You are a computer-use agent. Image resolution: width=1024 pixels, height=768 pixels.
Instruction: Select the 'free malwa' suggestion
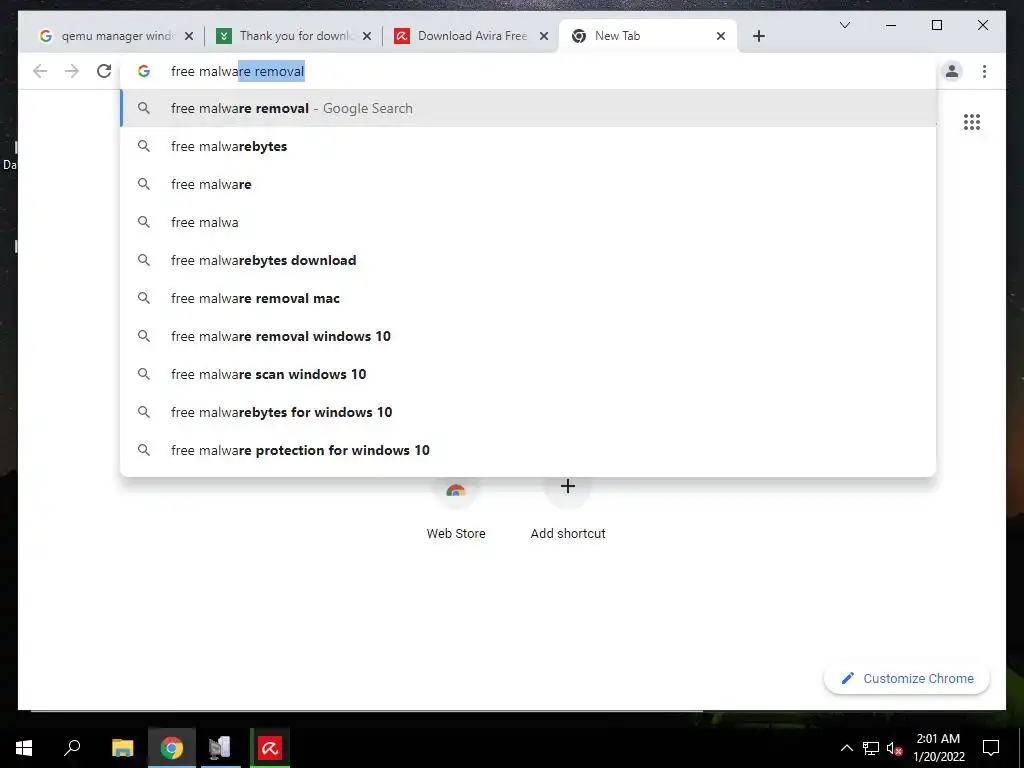click(528, 222)
